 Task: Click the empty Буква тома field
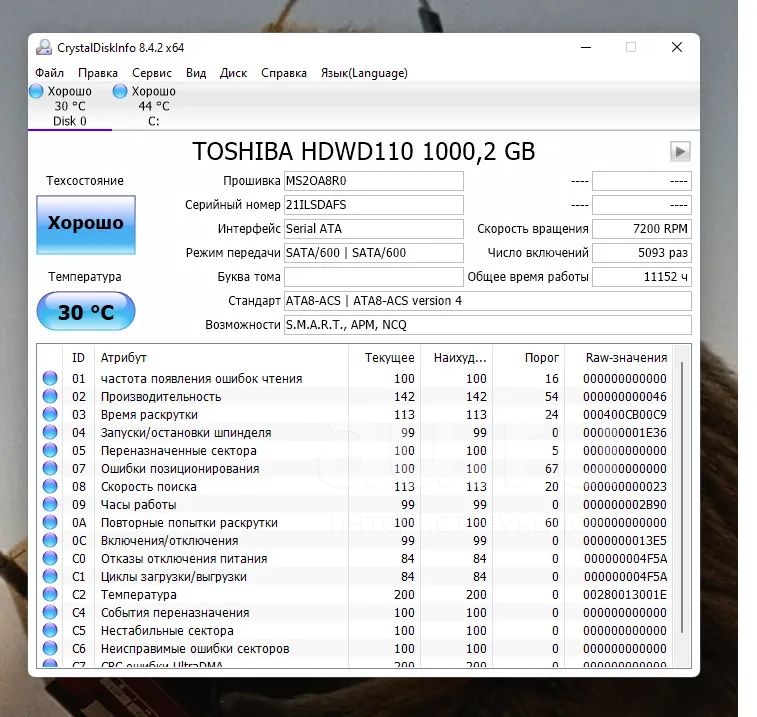[x=374, y=277]
